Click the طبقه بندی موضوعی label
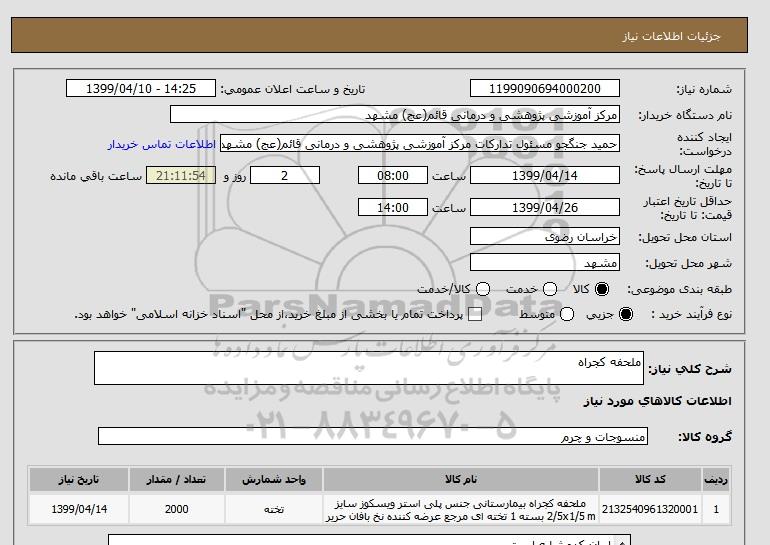The width and height of the screenshot is (770, 545). pyautogui.click(x=679, y=290)
